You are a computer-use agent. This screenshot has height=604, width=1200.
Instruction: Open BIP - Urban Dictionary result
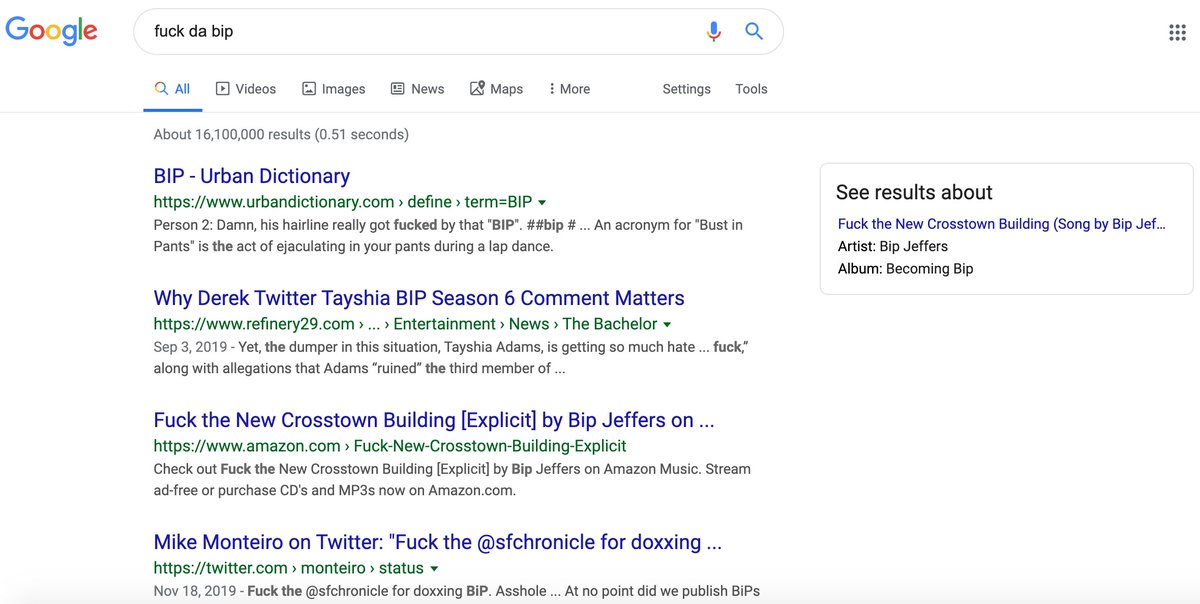252,176
